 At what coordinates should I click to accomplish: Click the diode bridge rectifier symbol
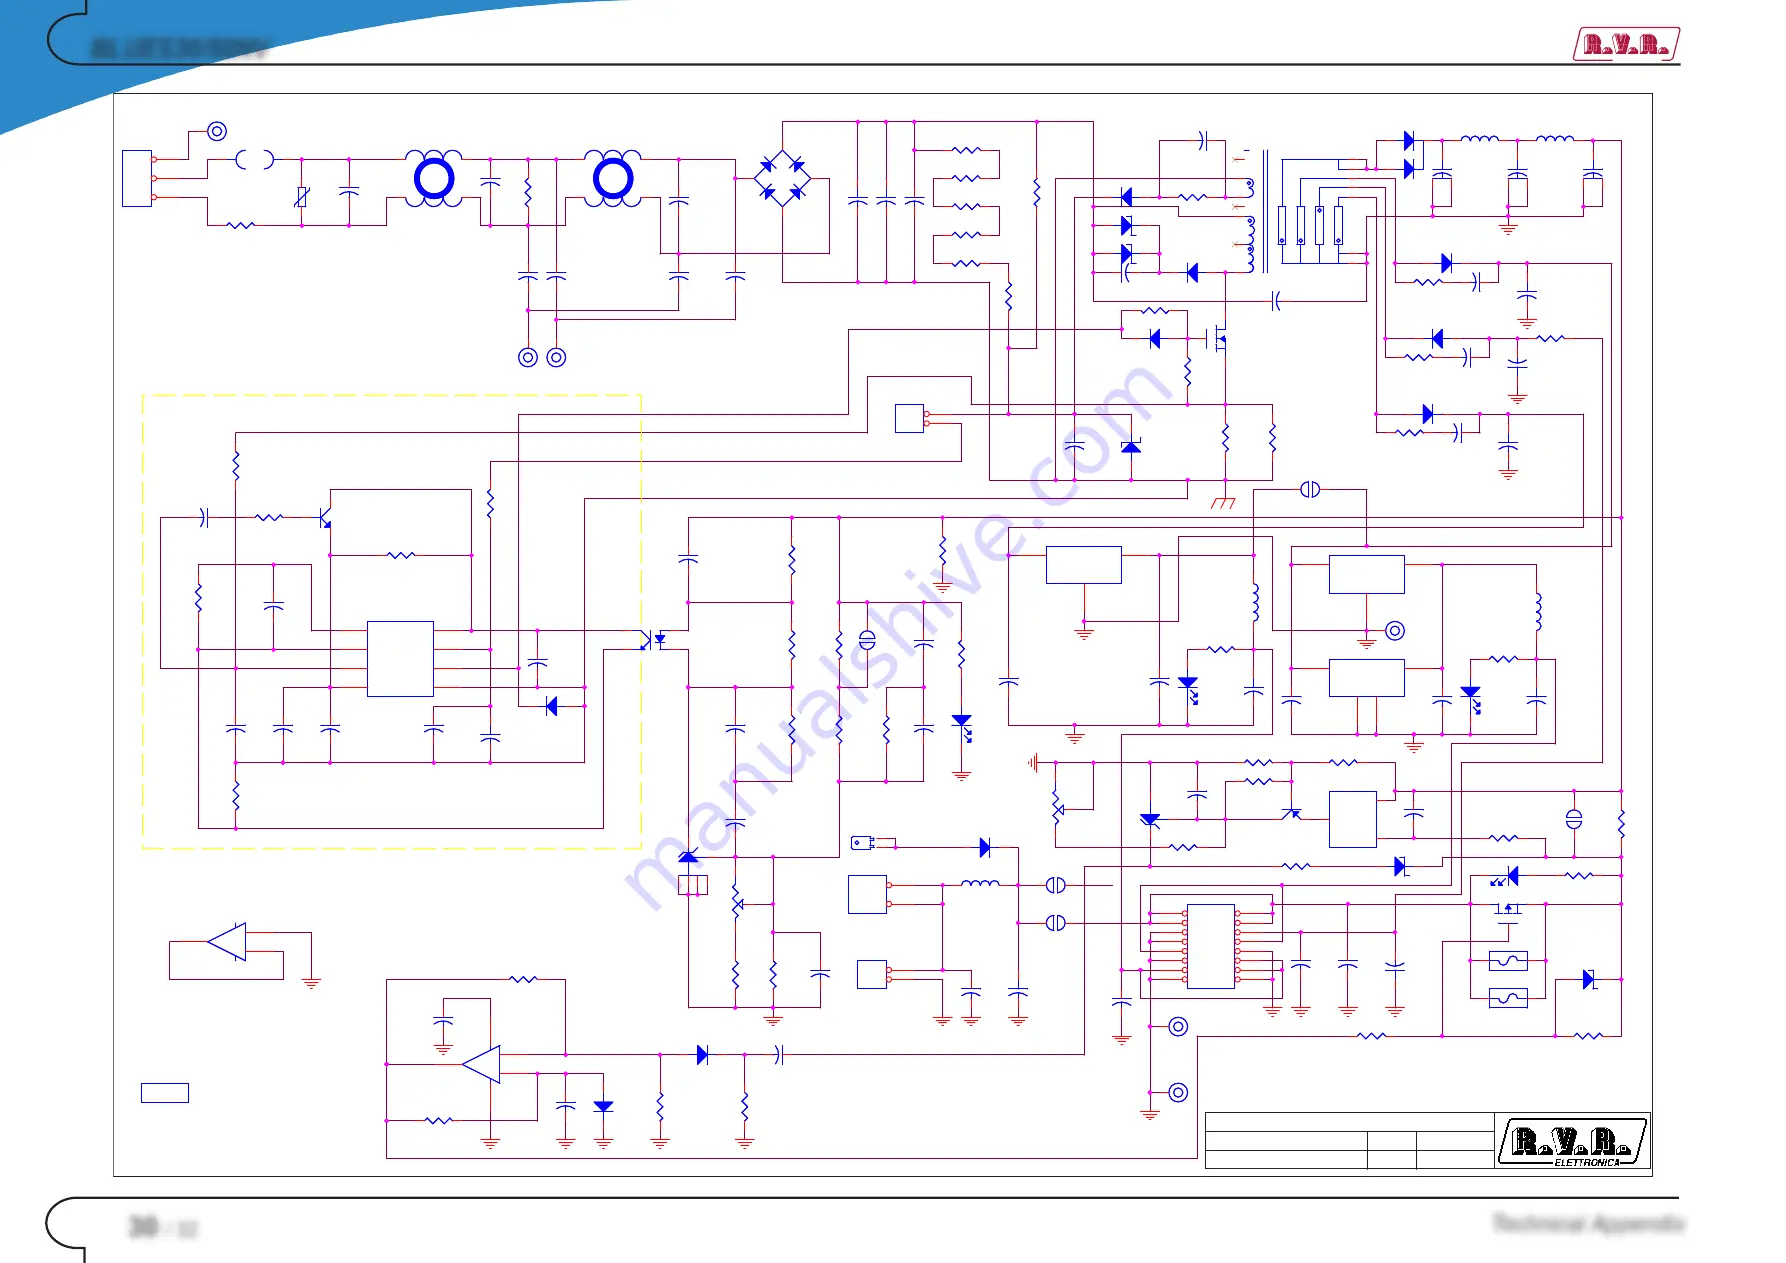(x=781, y=178)
